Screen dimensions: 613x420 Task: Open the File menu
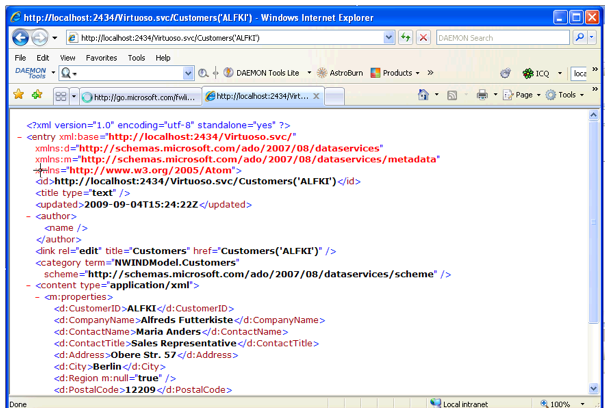[x=20, y=58]
